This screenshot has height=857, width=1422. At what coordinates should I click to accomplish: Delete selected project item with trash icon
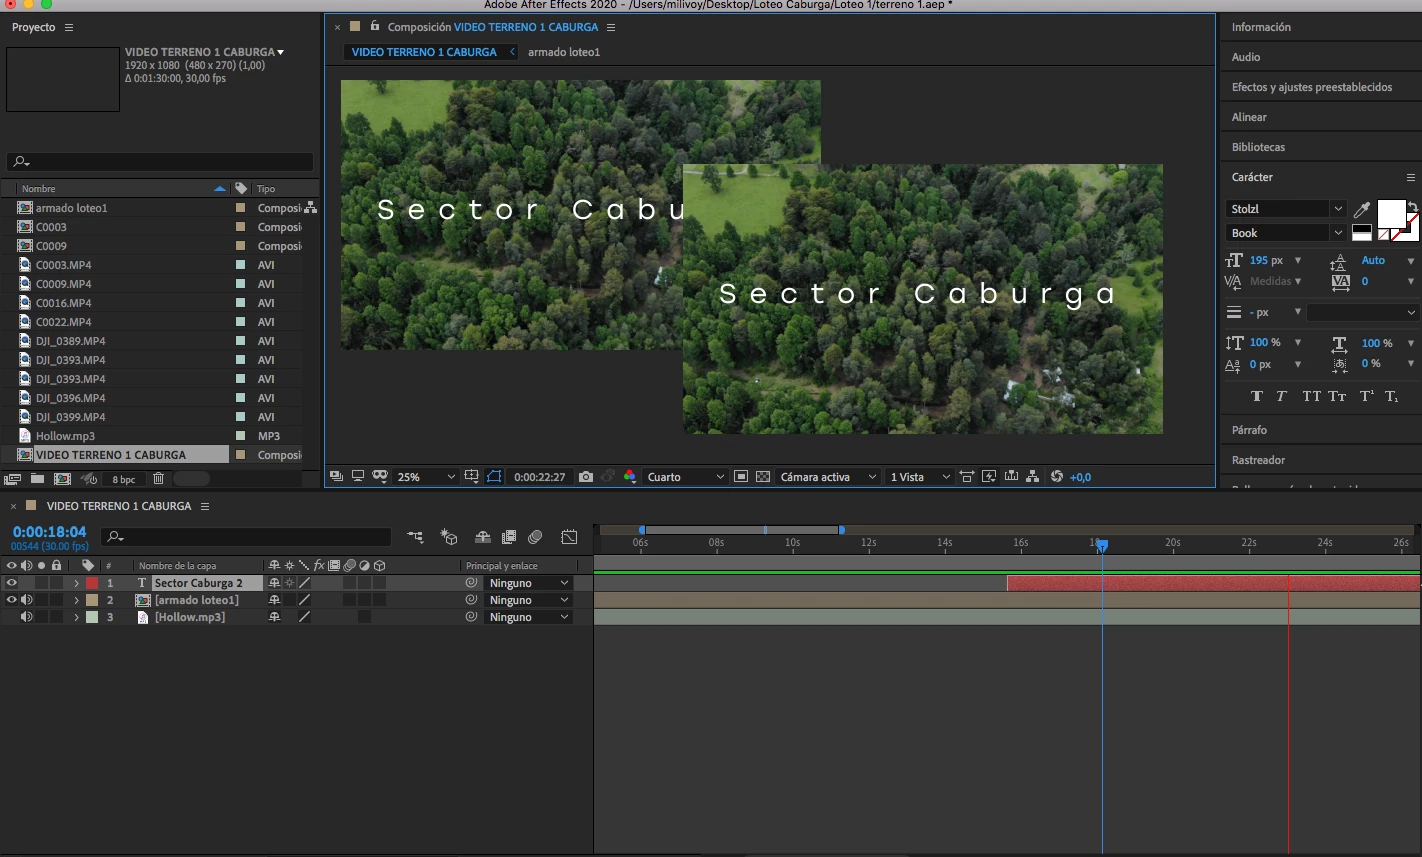pyautogui.click(x=158, y=480)
